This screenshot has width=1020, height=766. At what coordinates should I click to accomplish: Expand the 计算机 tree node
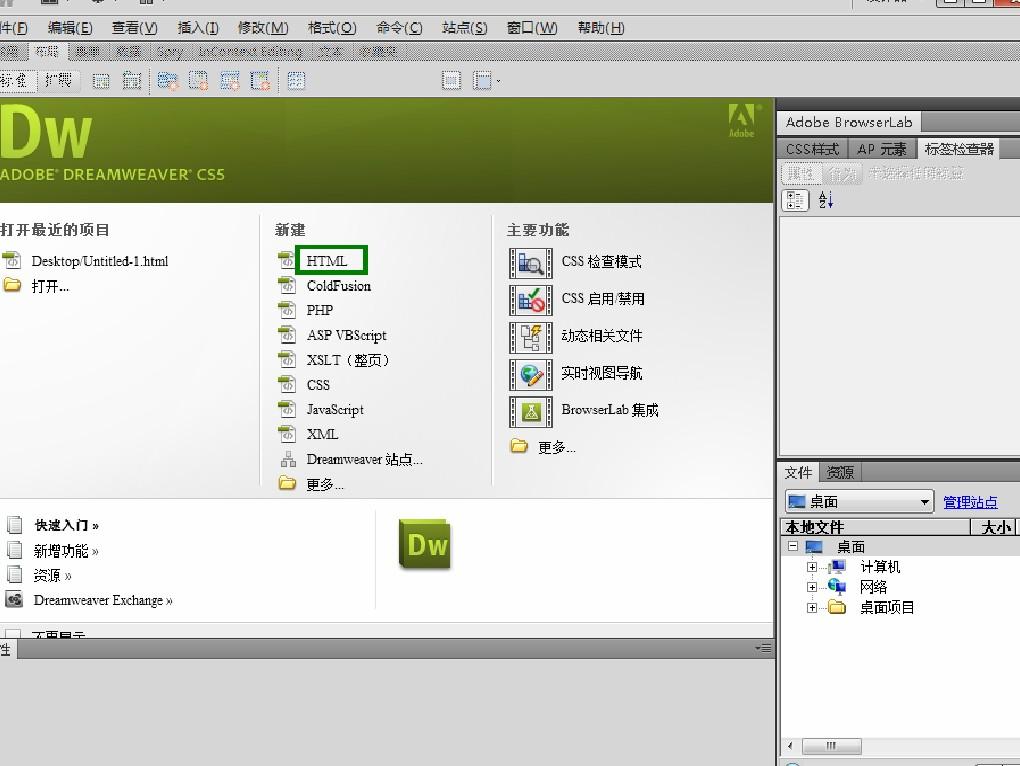coord(812,567)
